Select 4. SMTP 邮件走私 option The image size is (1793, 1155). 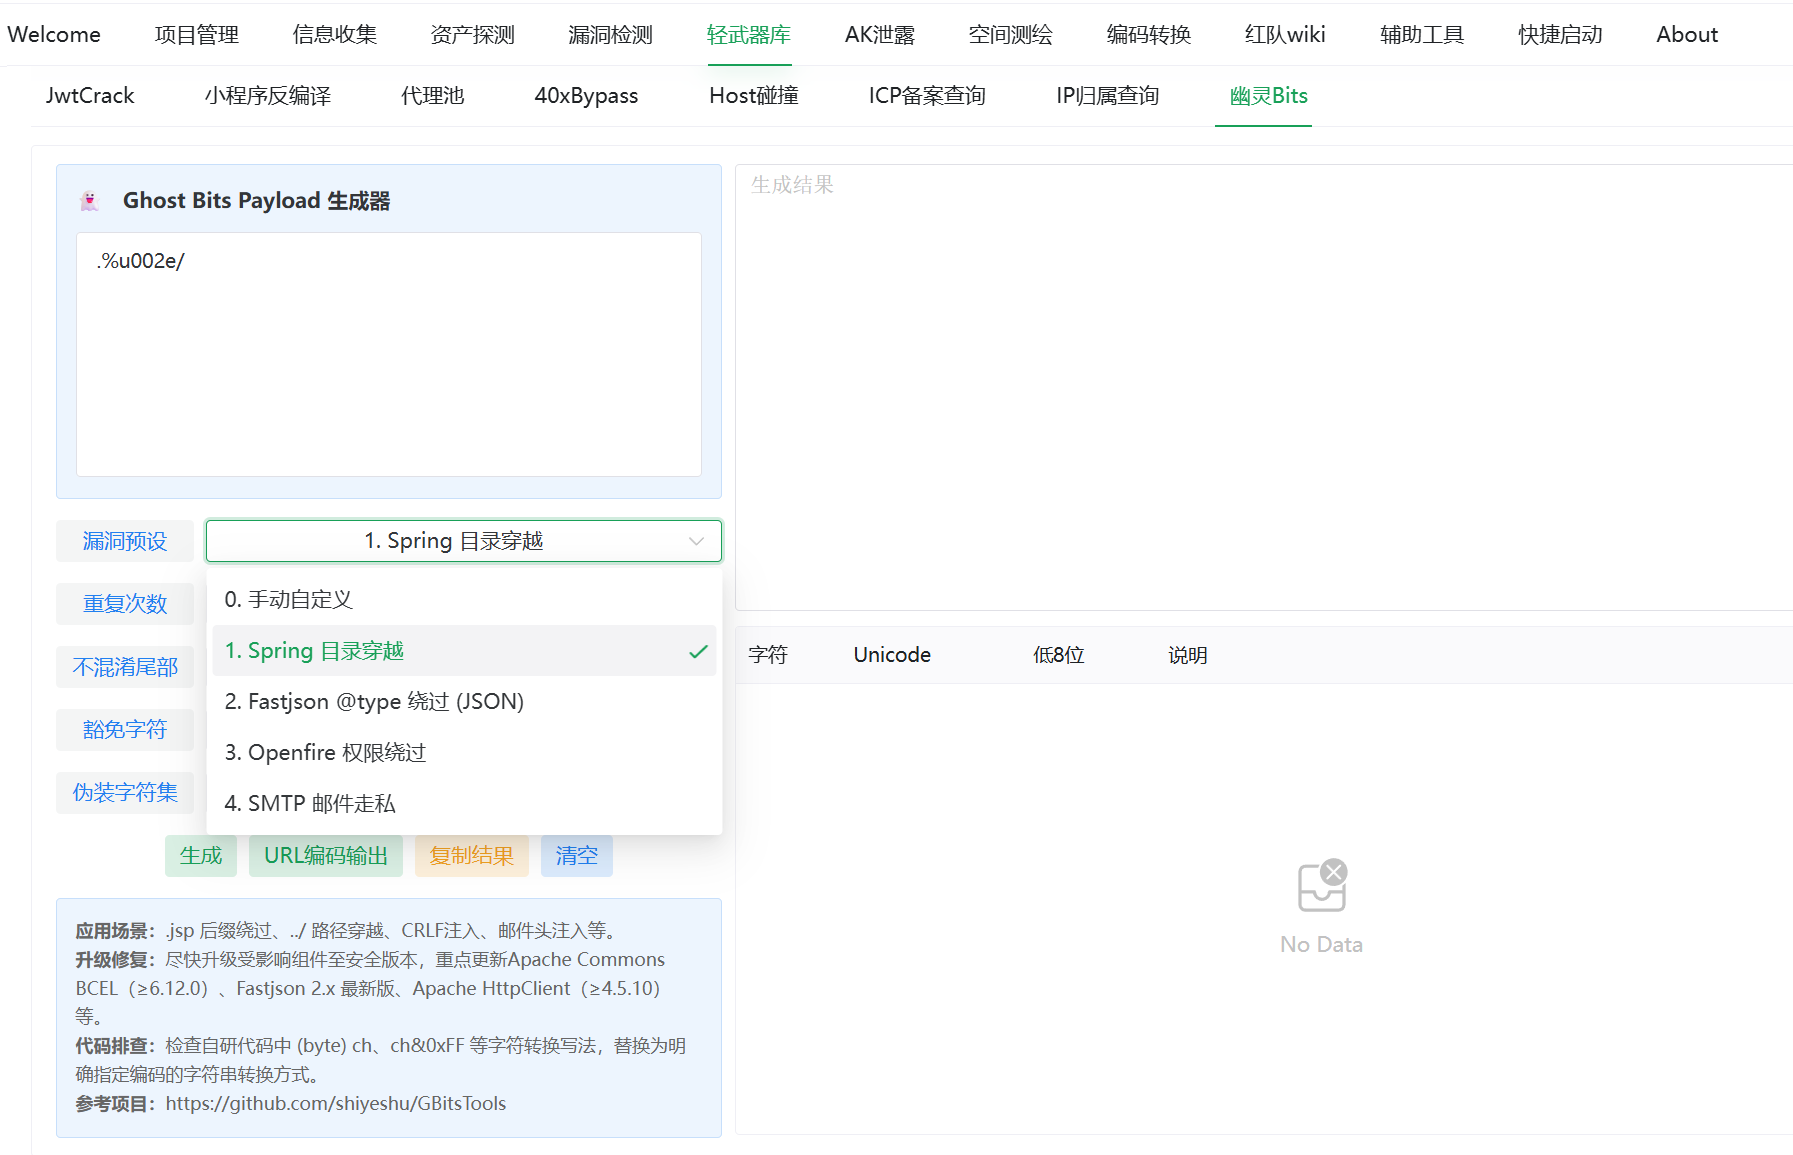464,804
